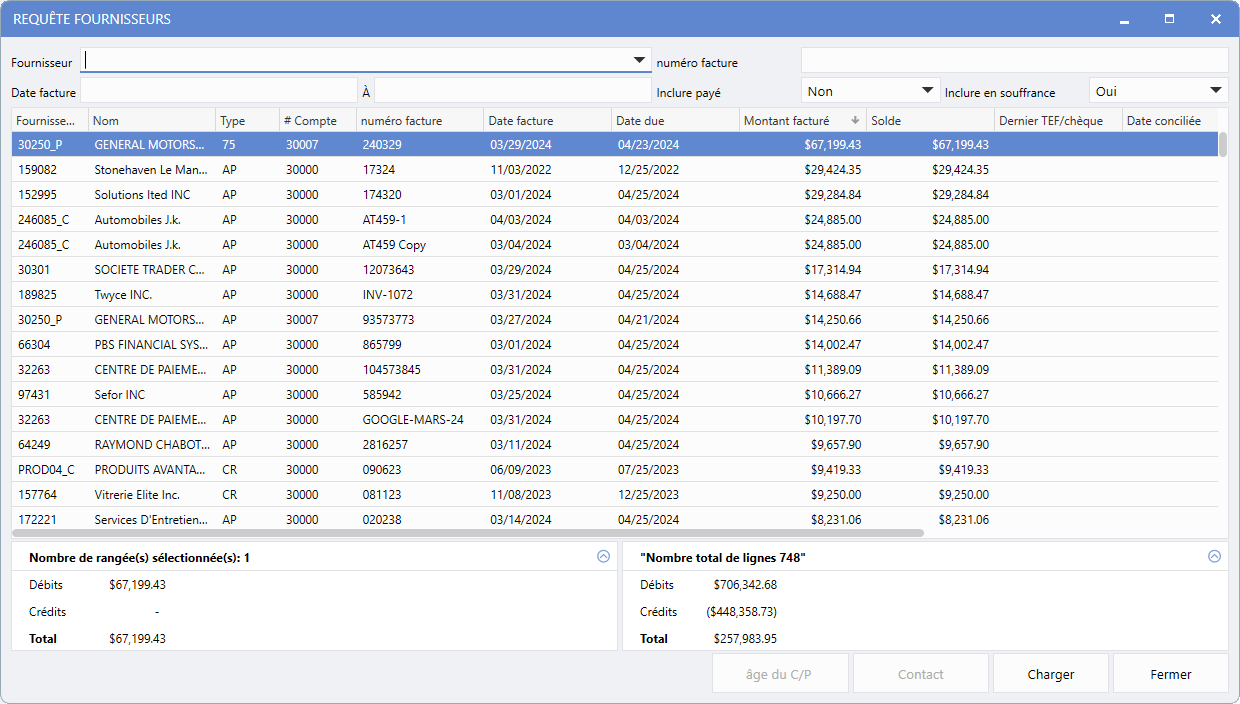Select the Services D'Entretien... row
The image size is (1240, 704).
coord(615,520)
